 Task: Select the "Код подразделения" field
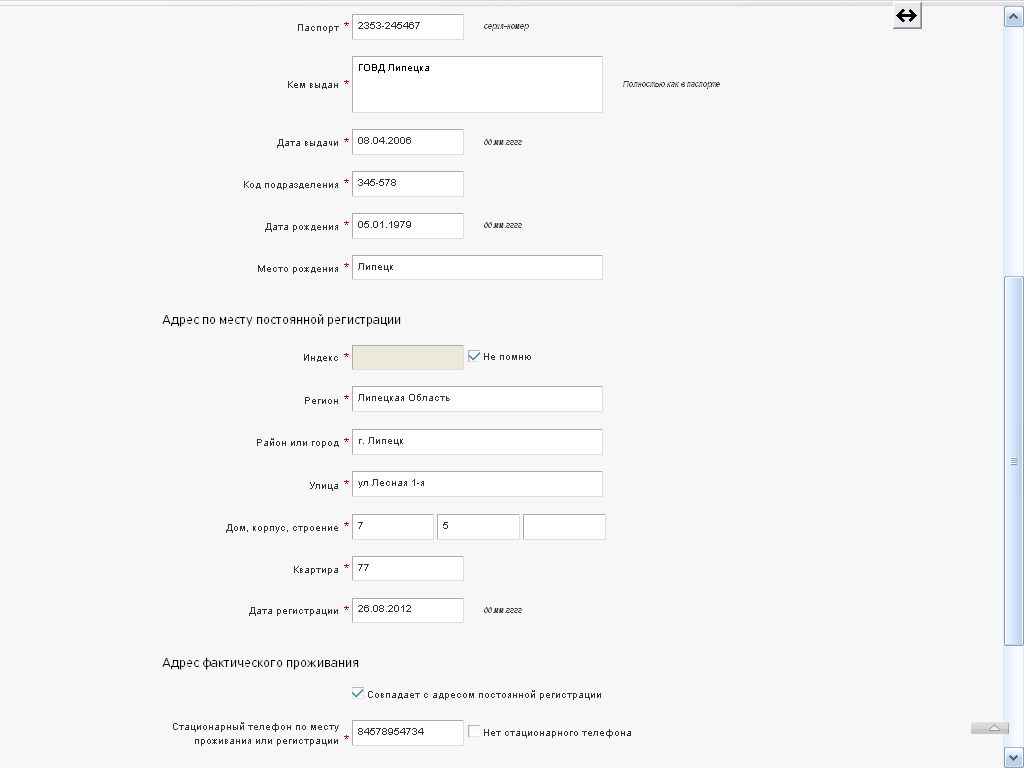[x=408, y=184]
